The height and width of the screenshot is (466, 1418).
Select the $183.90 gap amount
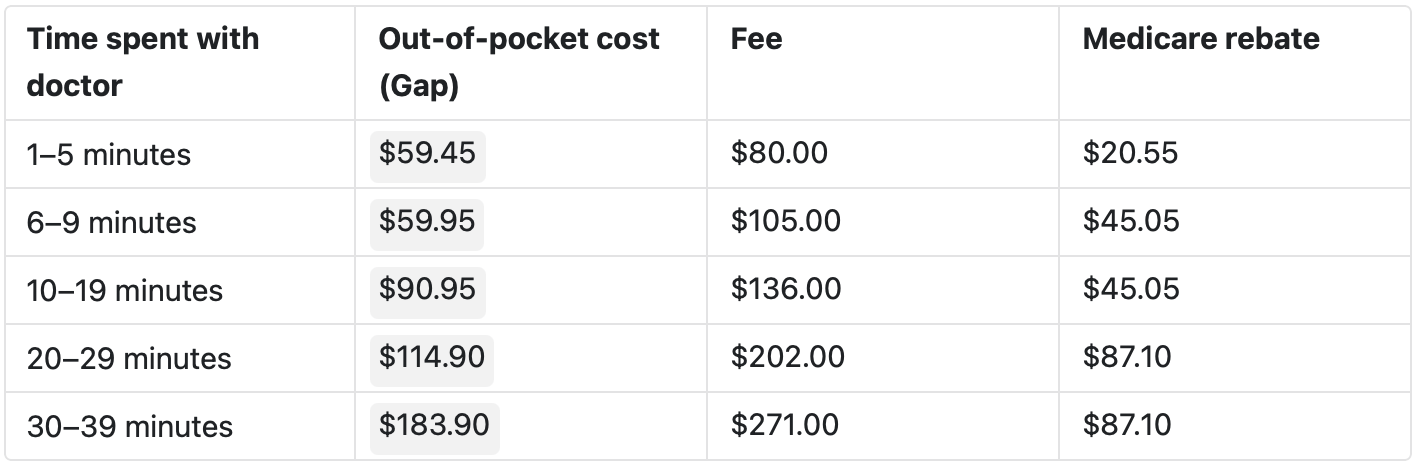[434, 425]
